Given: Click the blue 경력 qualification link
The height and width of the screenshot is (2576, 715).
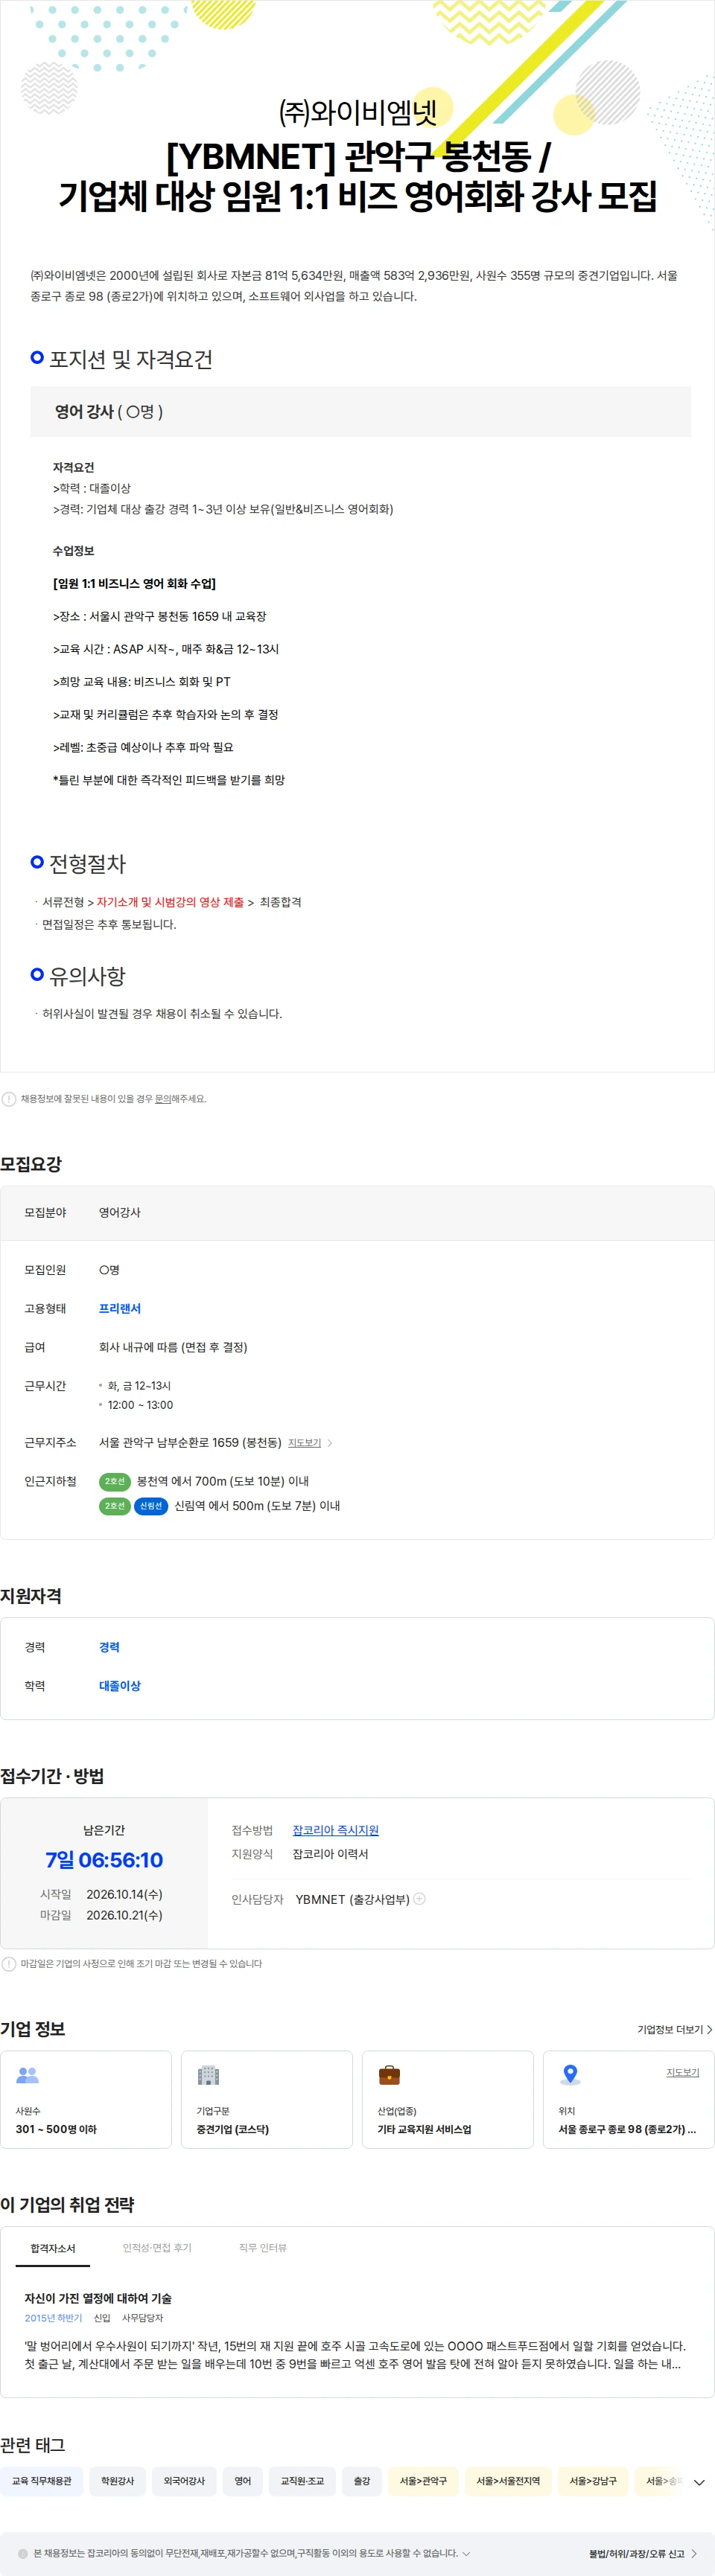Looking at the screenshot, I should [109, 1647].
